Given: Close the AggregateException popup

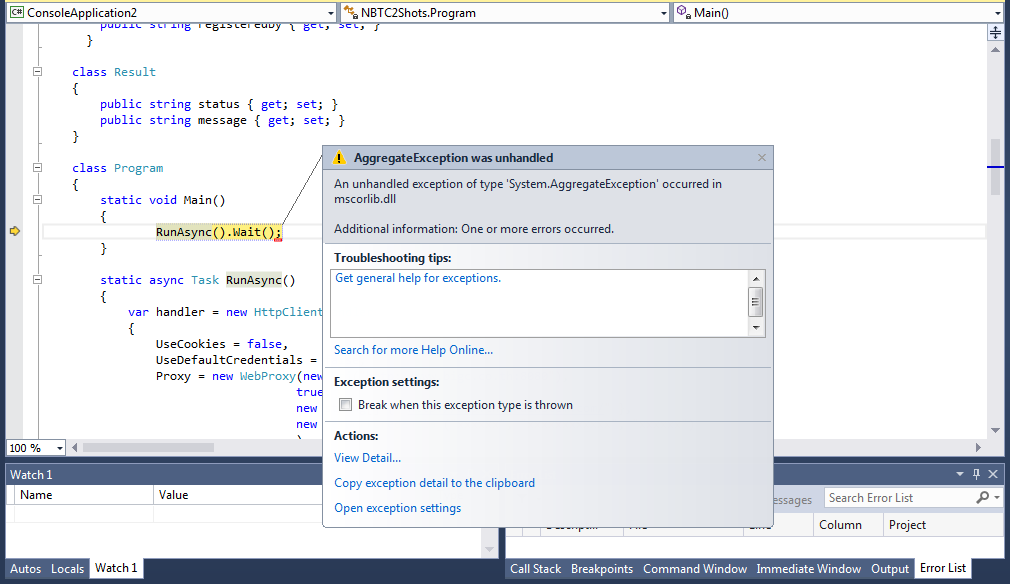Looking at the screenshot, I should click(x=762, y=157).
